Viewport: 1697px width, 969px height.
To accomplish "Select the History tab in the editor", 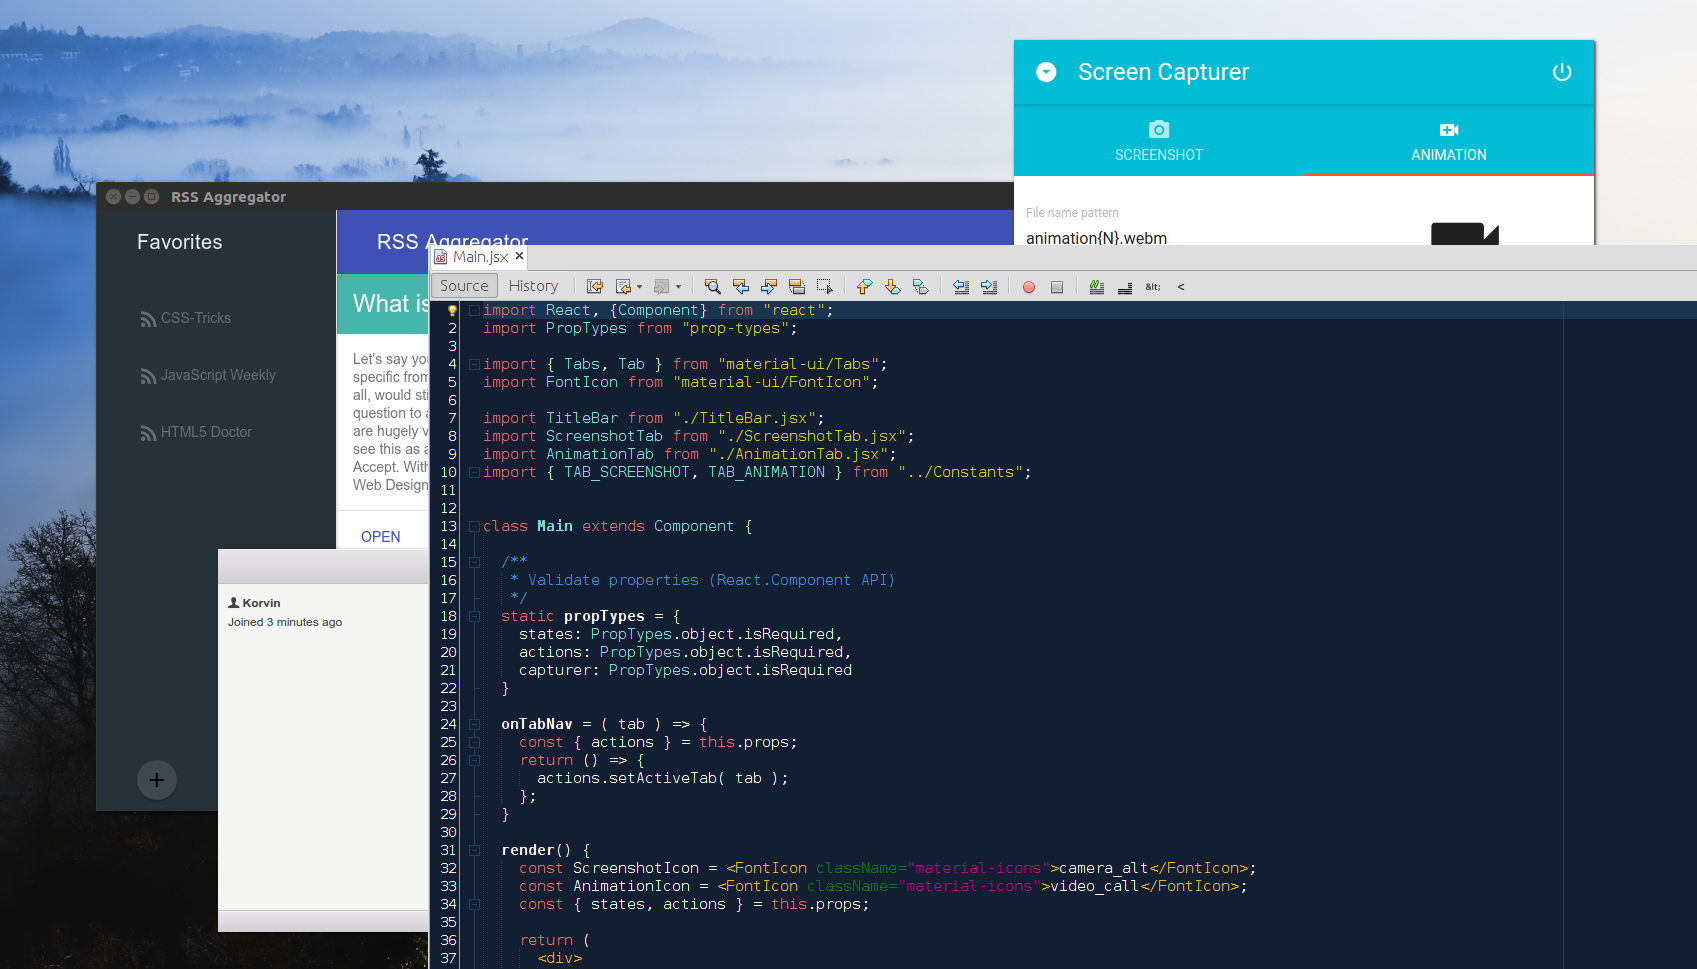I will (534, 285).
